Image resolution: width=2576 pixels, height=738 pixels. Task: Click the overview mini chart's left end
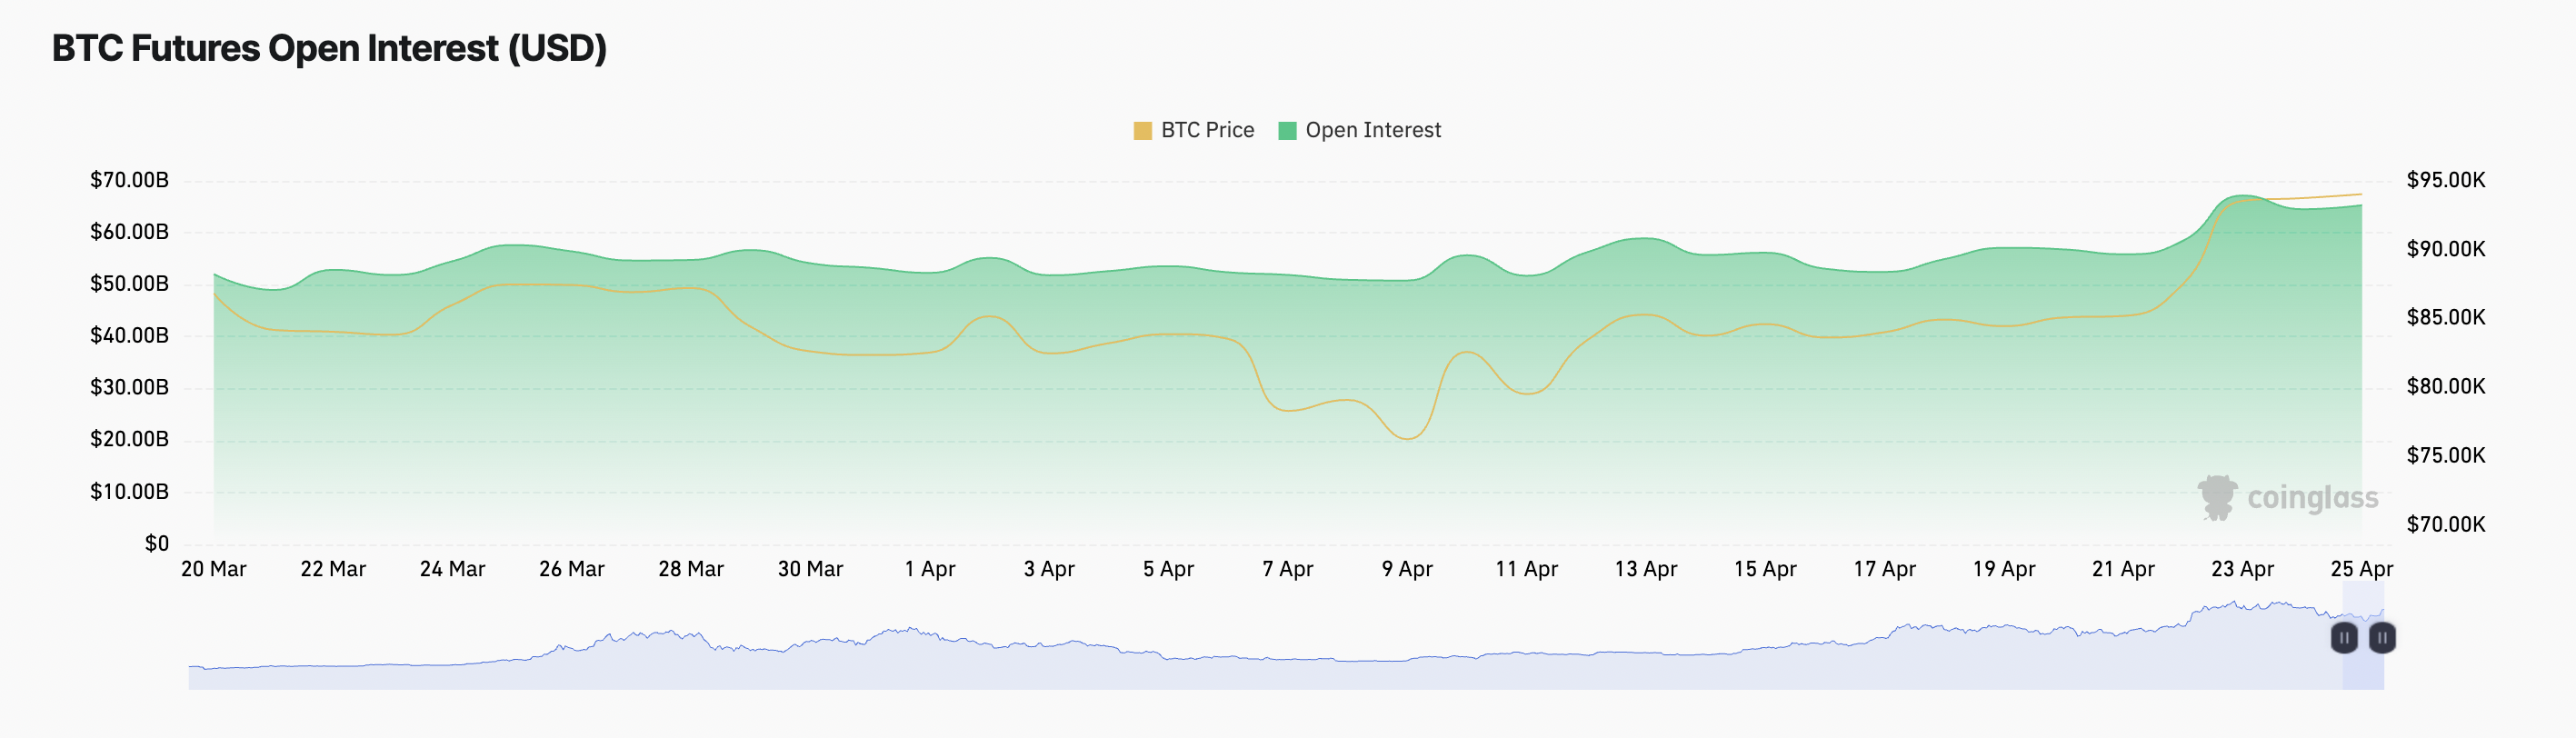coord(192,677)
